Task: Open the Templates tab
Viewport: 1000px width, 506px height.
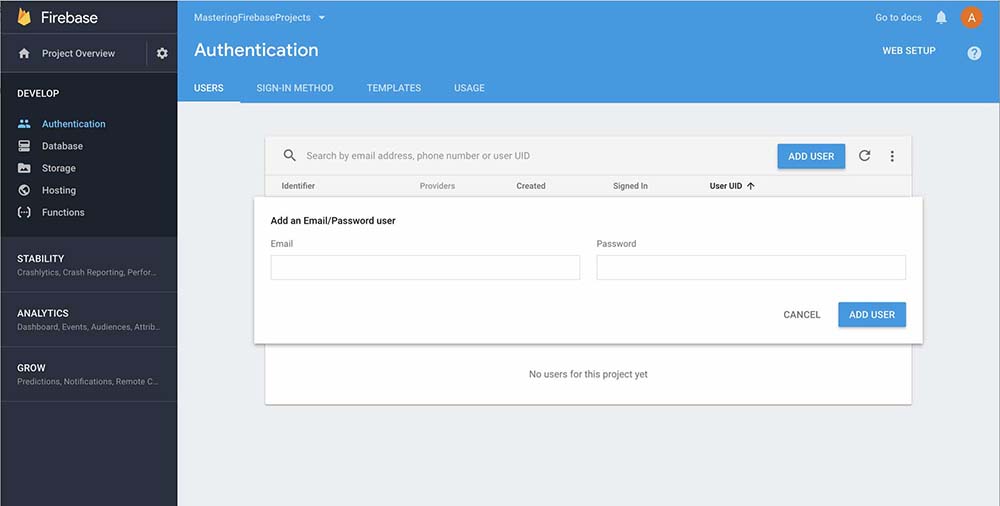Action: 394,88
